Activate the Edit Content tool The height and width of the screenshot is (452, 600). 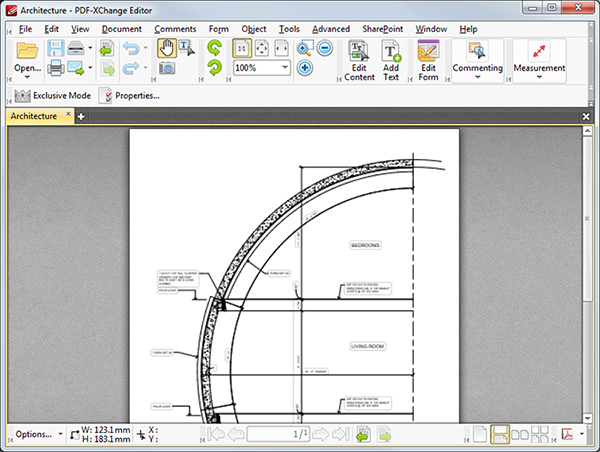point(359,60)
